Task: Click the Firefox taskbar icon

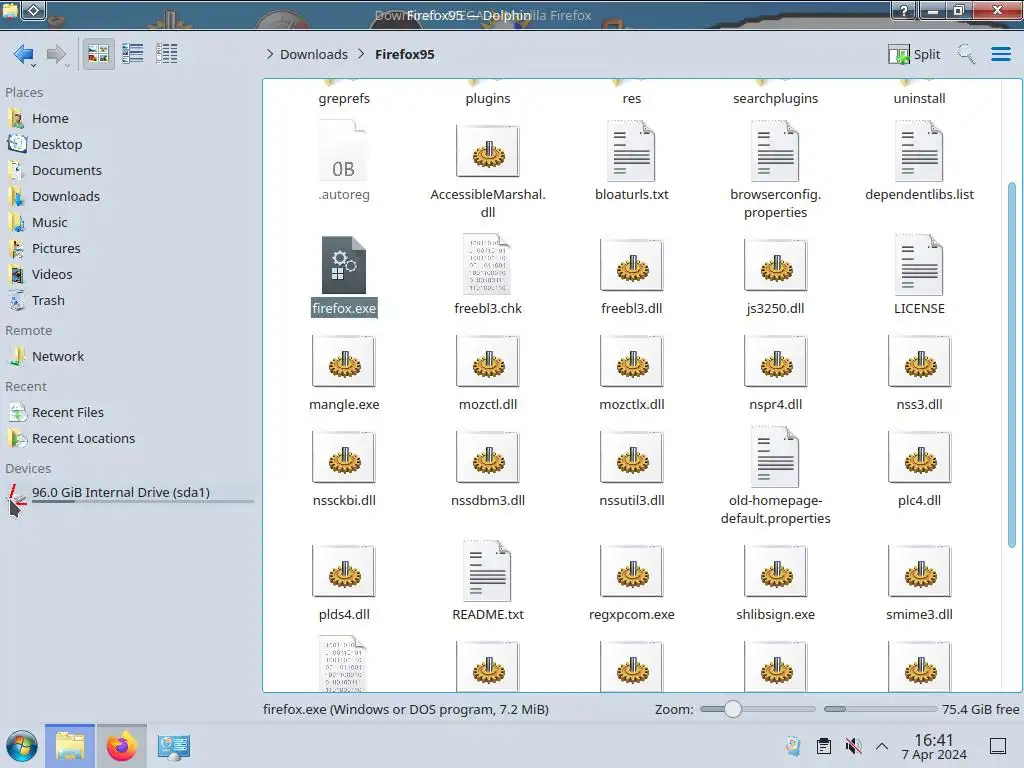Action: click(121, 746)
